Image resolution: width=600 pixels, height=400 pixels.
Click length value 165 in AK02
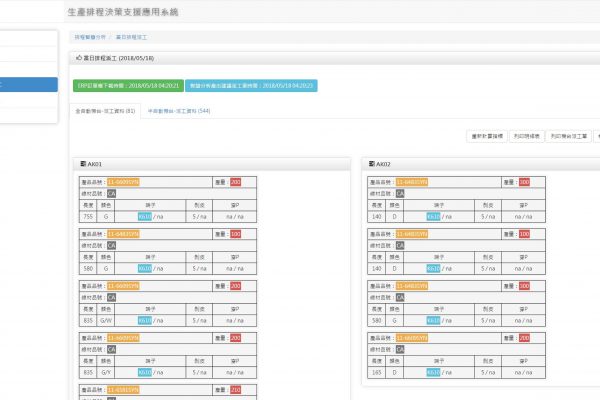377,372
